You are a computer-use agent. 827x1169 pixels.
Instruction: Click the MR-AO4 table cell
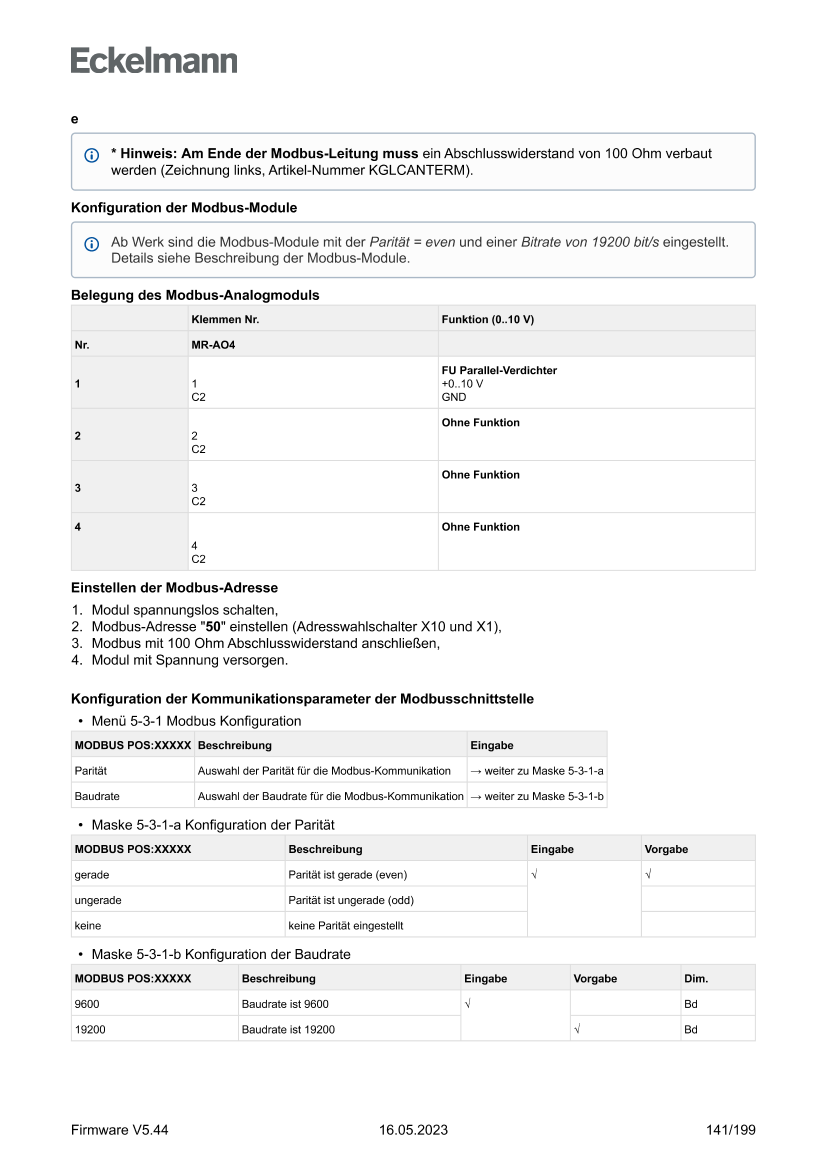pos(213,345)
